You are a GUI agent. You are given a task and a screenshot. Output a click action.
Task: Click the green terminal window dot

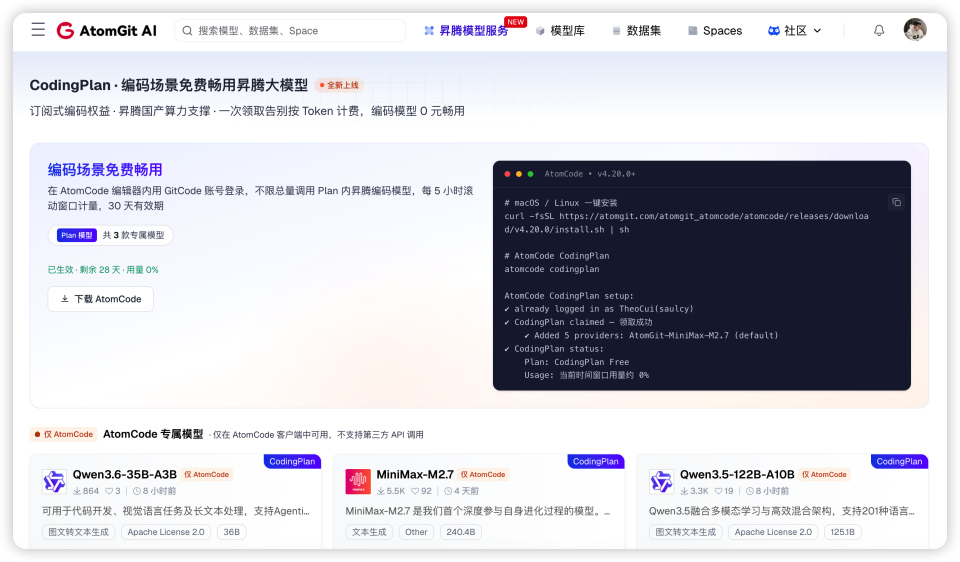pos(530,174)
